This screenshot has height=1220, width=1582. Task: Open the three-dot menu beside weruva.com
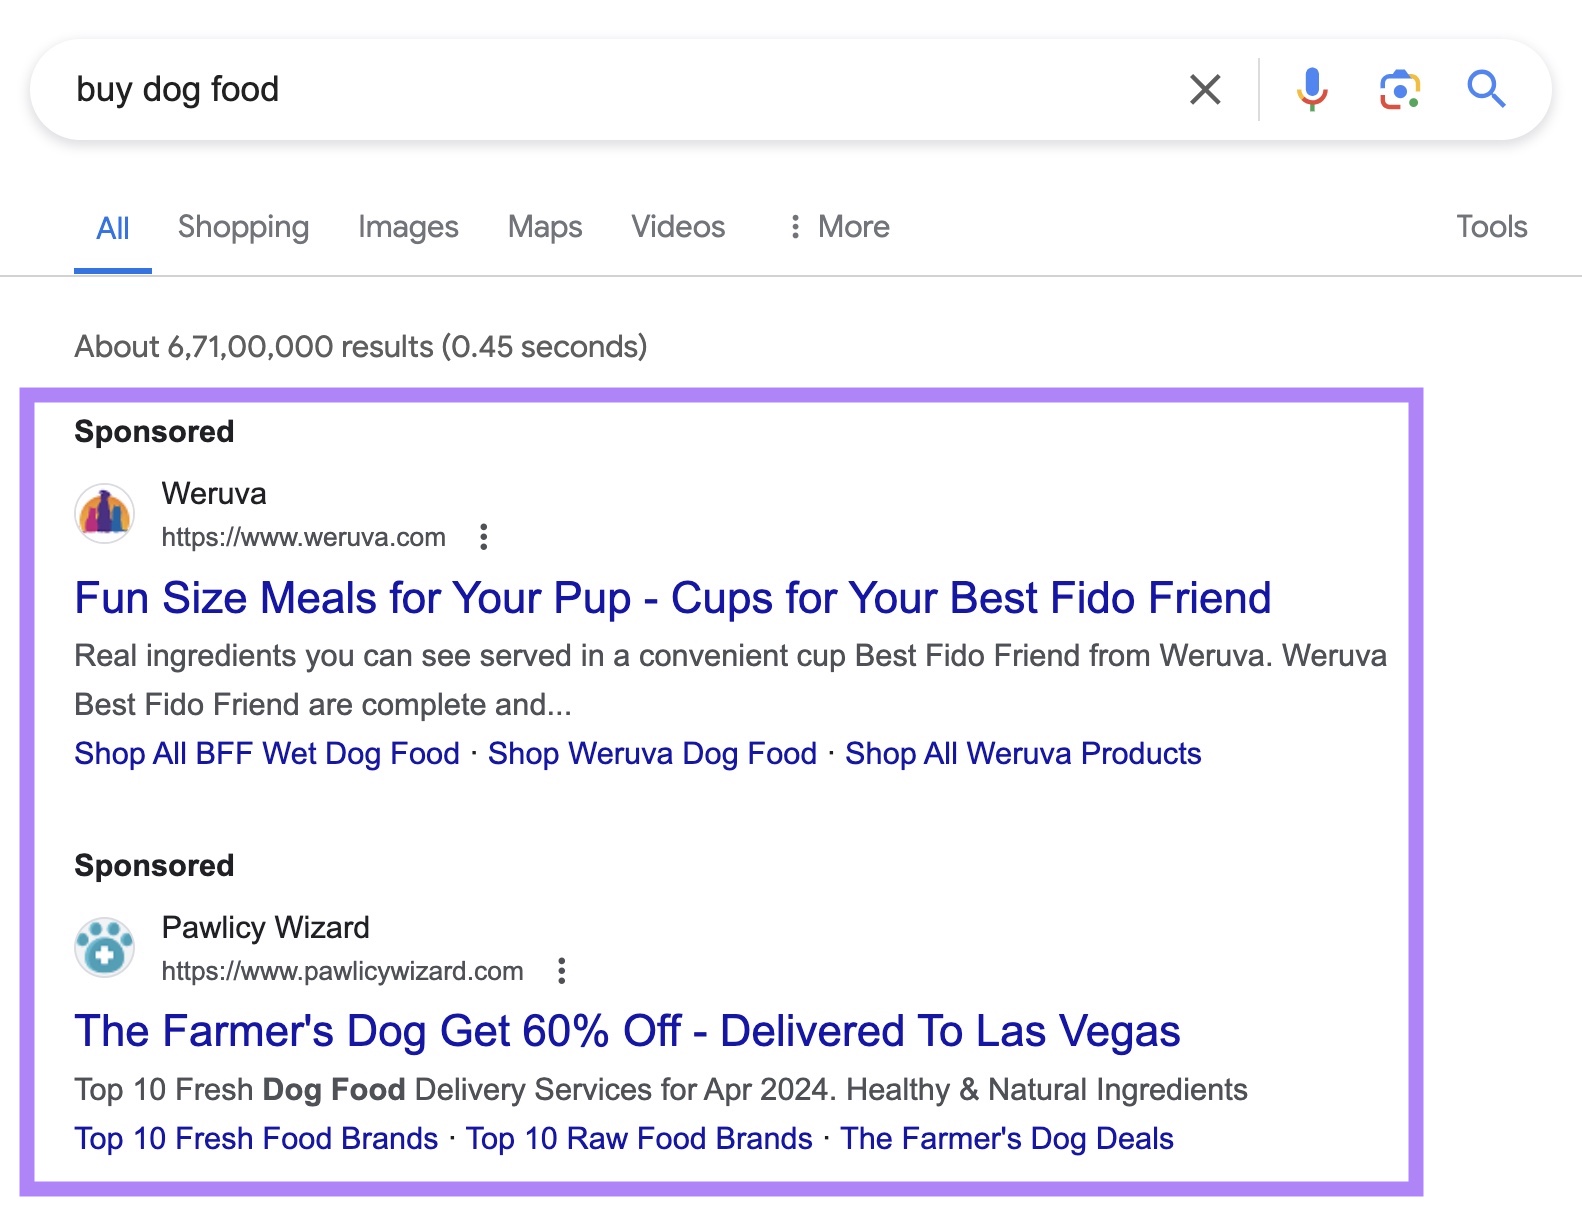[485, 537]
